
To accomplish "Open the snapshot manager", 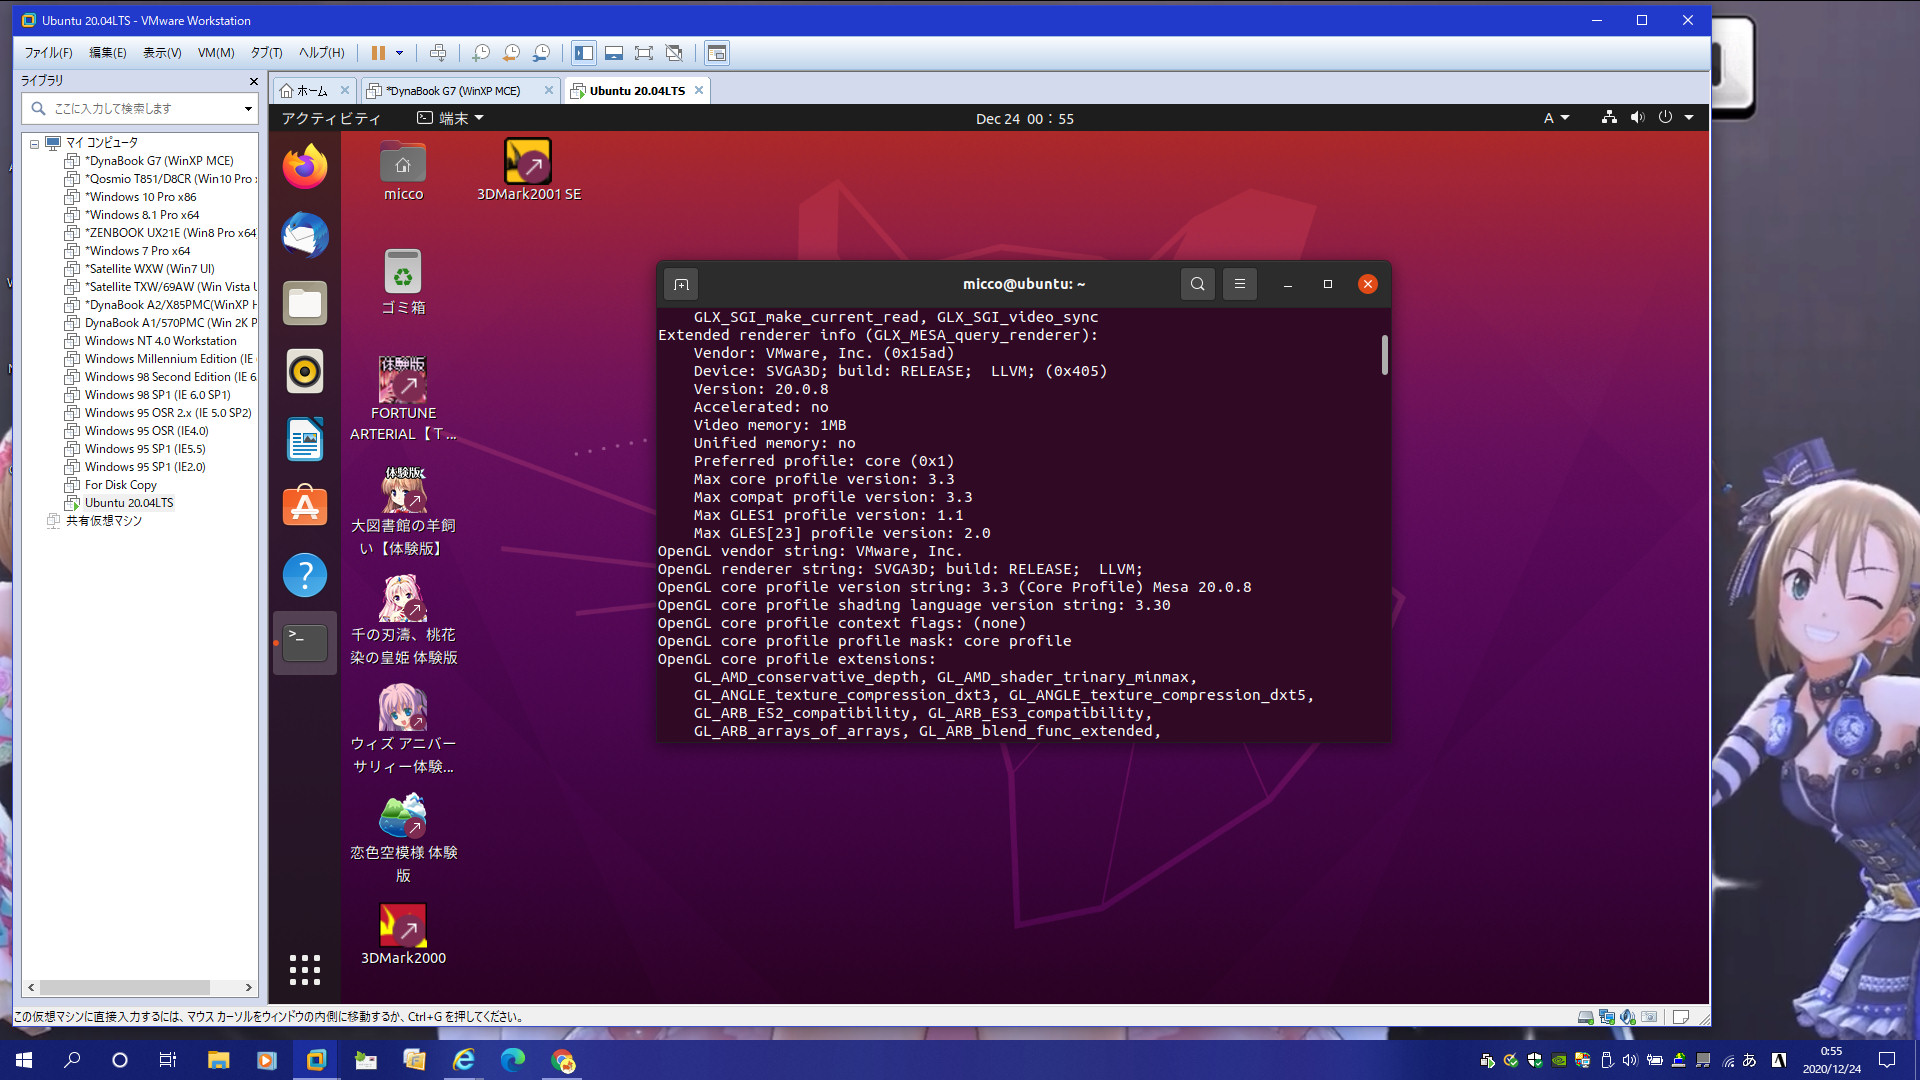I will click(541, 53).
